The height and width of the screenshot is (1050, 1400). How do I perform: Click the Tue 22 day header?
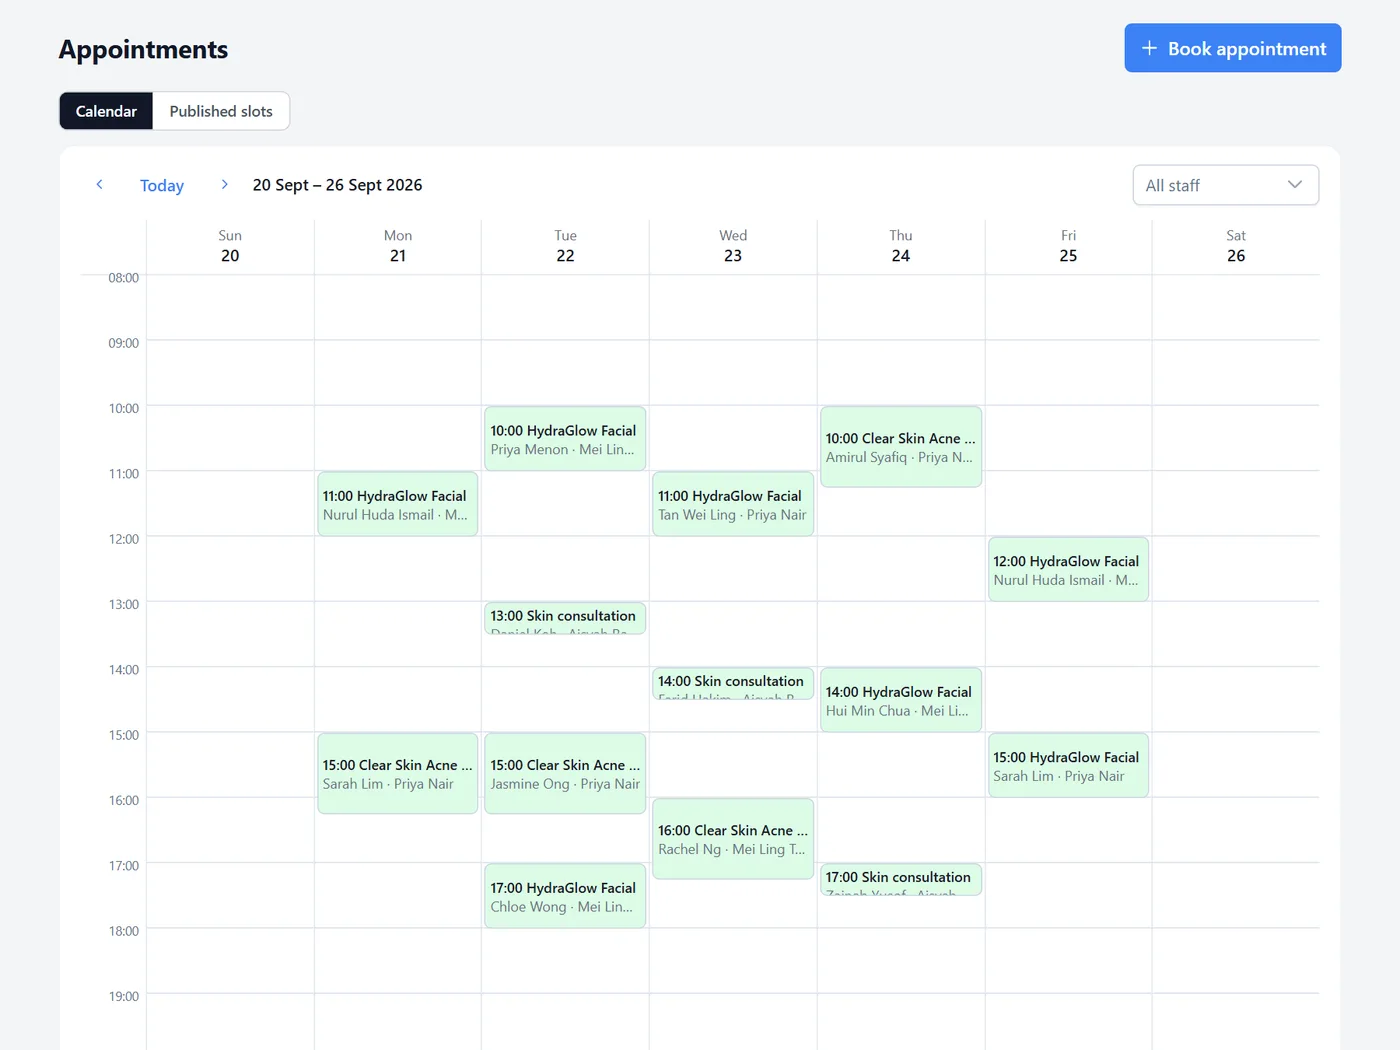565,246
